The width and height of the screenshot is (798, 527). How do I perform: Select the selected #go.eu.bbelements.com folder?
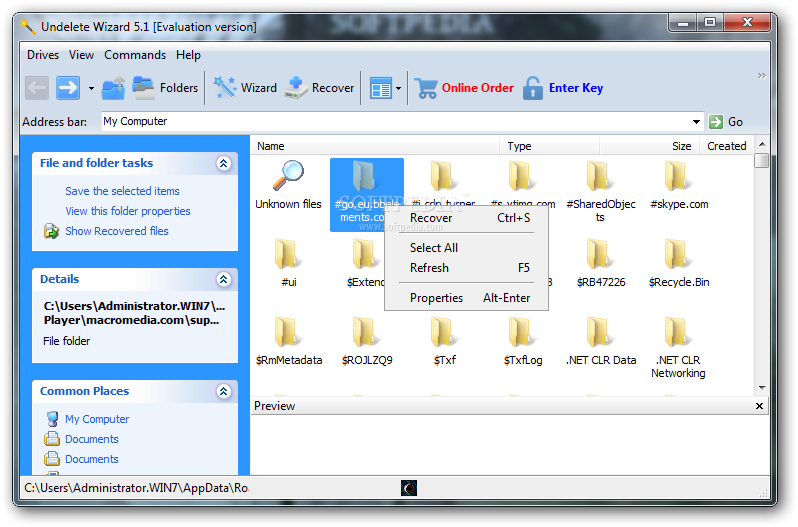pos(366,194)
